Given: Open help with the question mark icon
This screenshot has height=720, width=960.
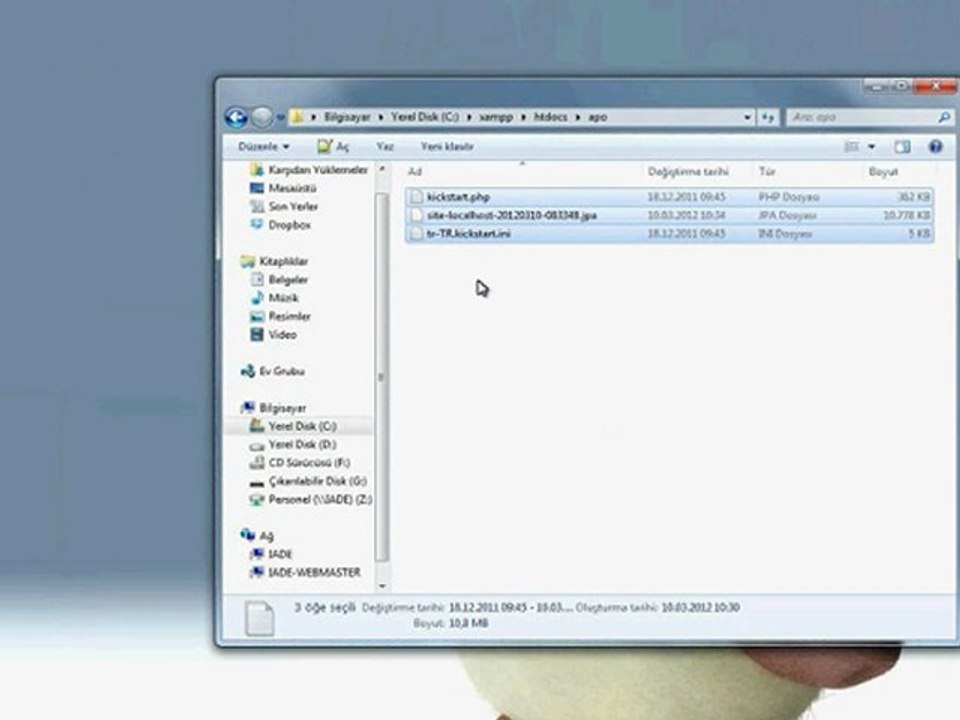Looking at the screenshot, I should [936, 146].
